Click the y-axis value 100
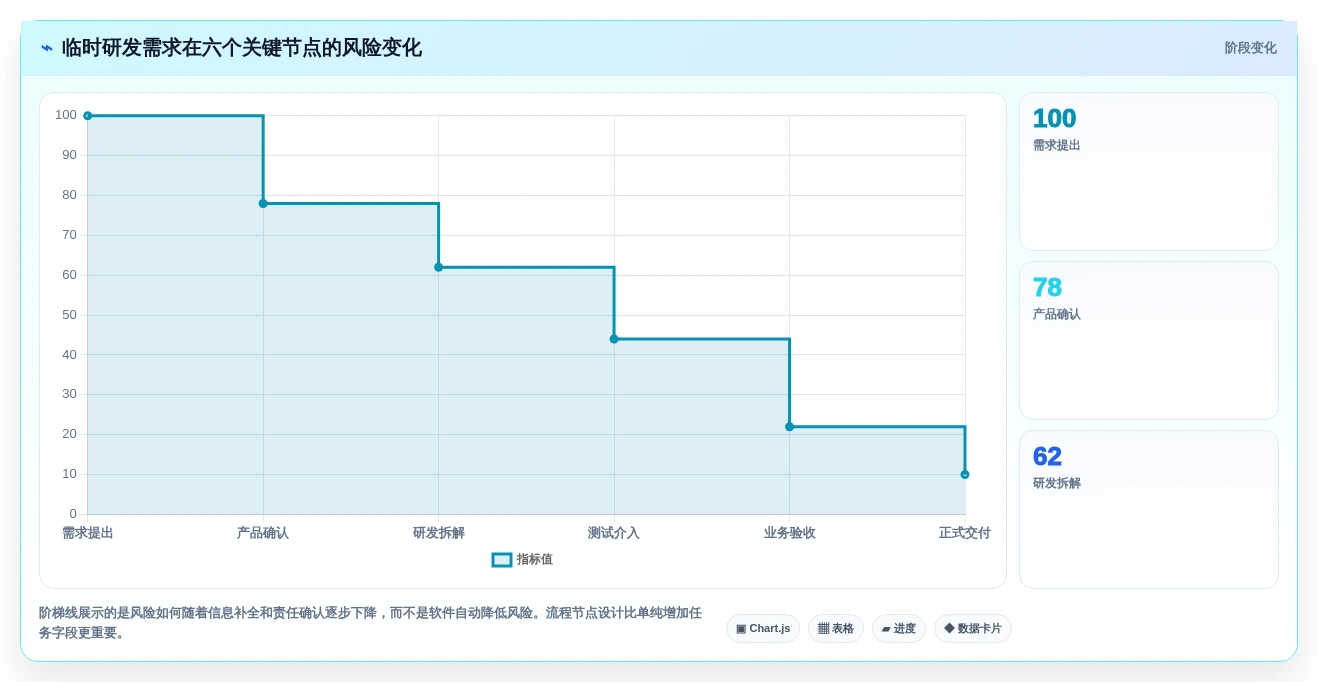 point(66,115)
